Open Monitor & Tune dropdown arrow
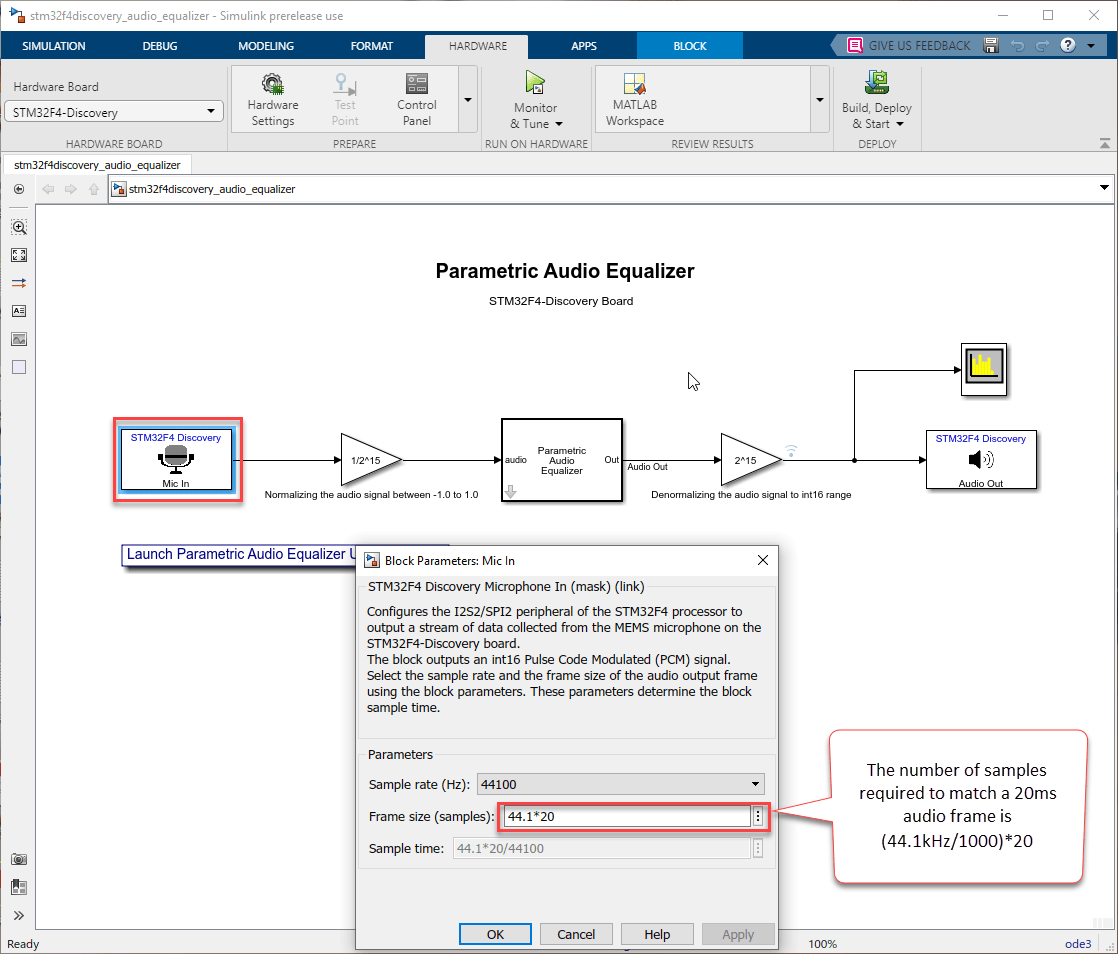The width and height of the screenshot is (1118, 954). pos(559,124)
